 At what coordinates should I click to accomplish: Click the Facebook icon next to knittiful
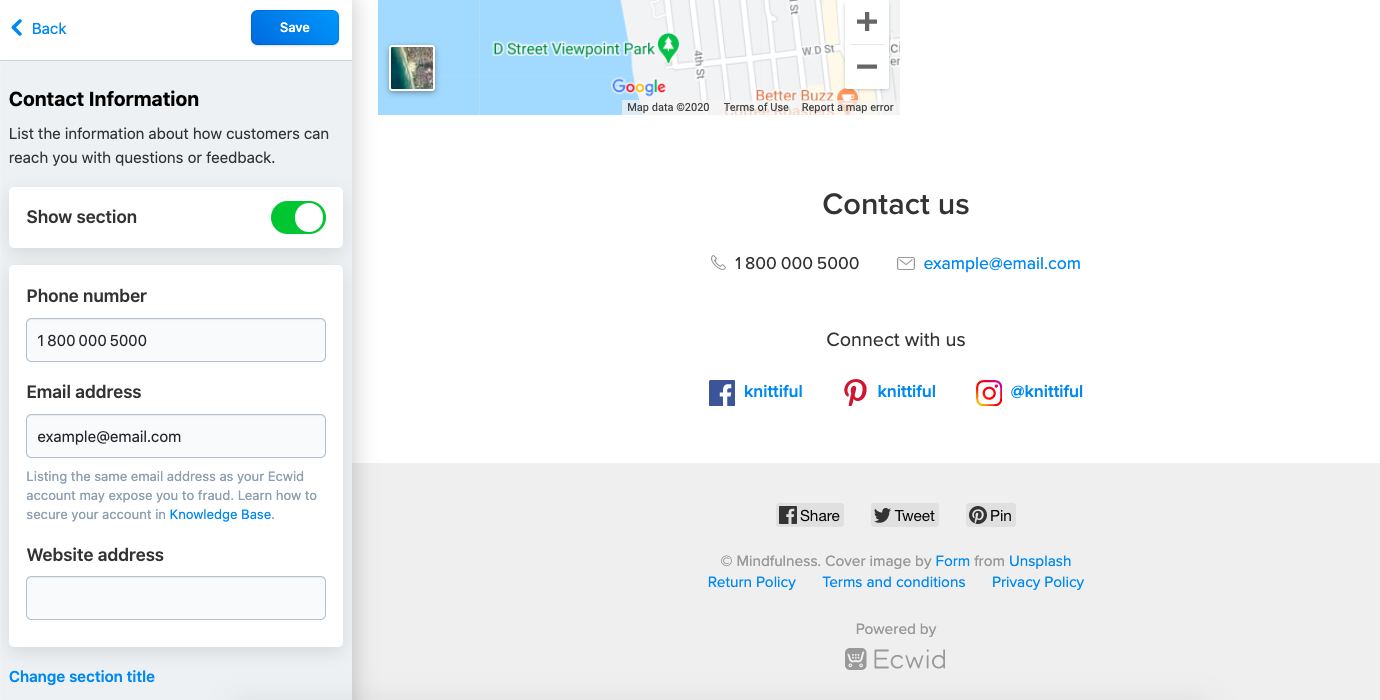722,392
